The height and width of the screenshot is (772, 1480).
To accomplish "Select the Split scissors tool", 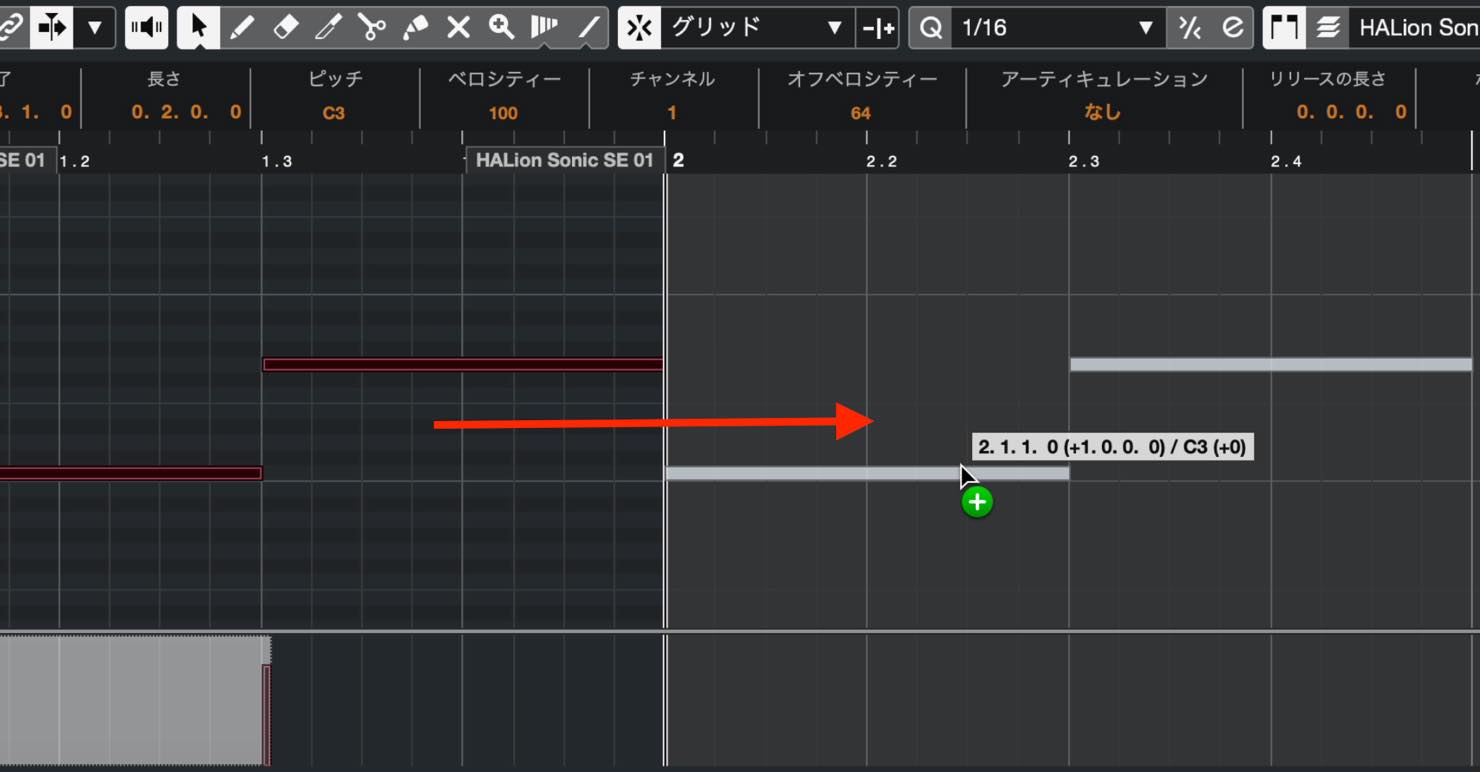I will tap(372, 28).
